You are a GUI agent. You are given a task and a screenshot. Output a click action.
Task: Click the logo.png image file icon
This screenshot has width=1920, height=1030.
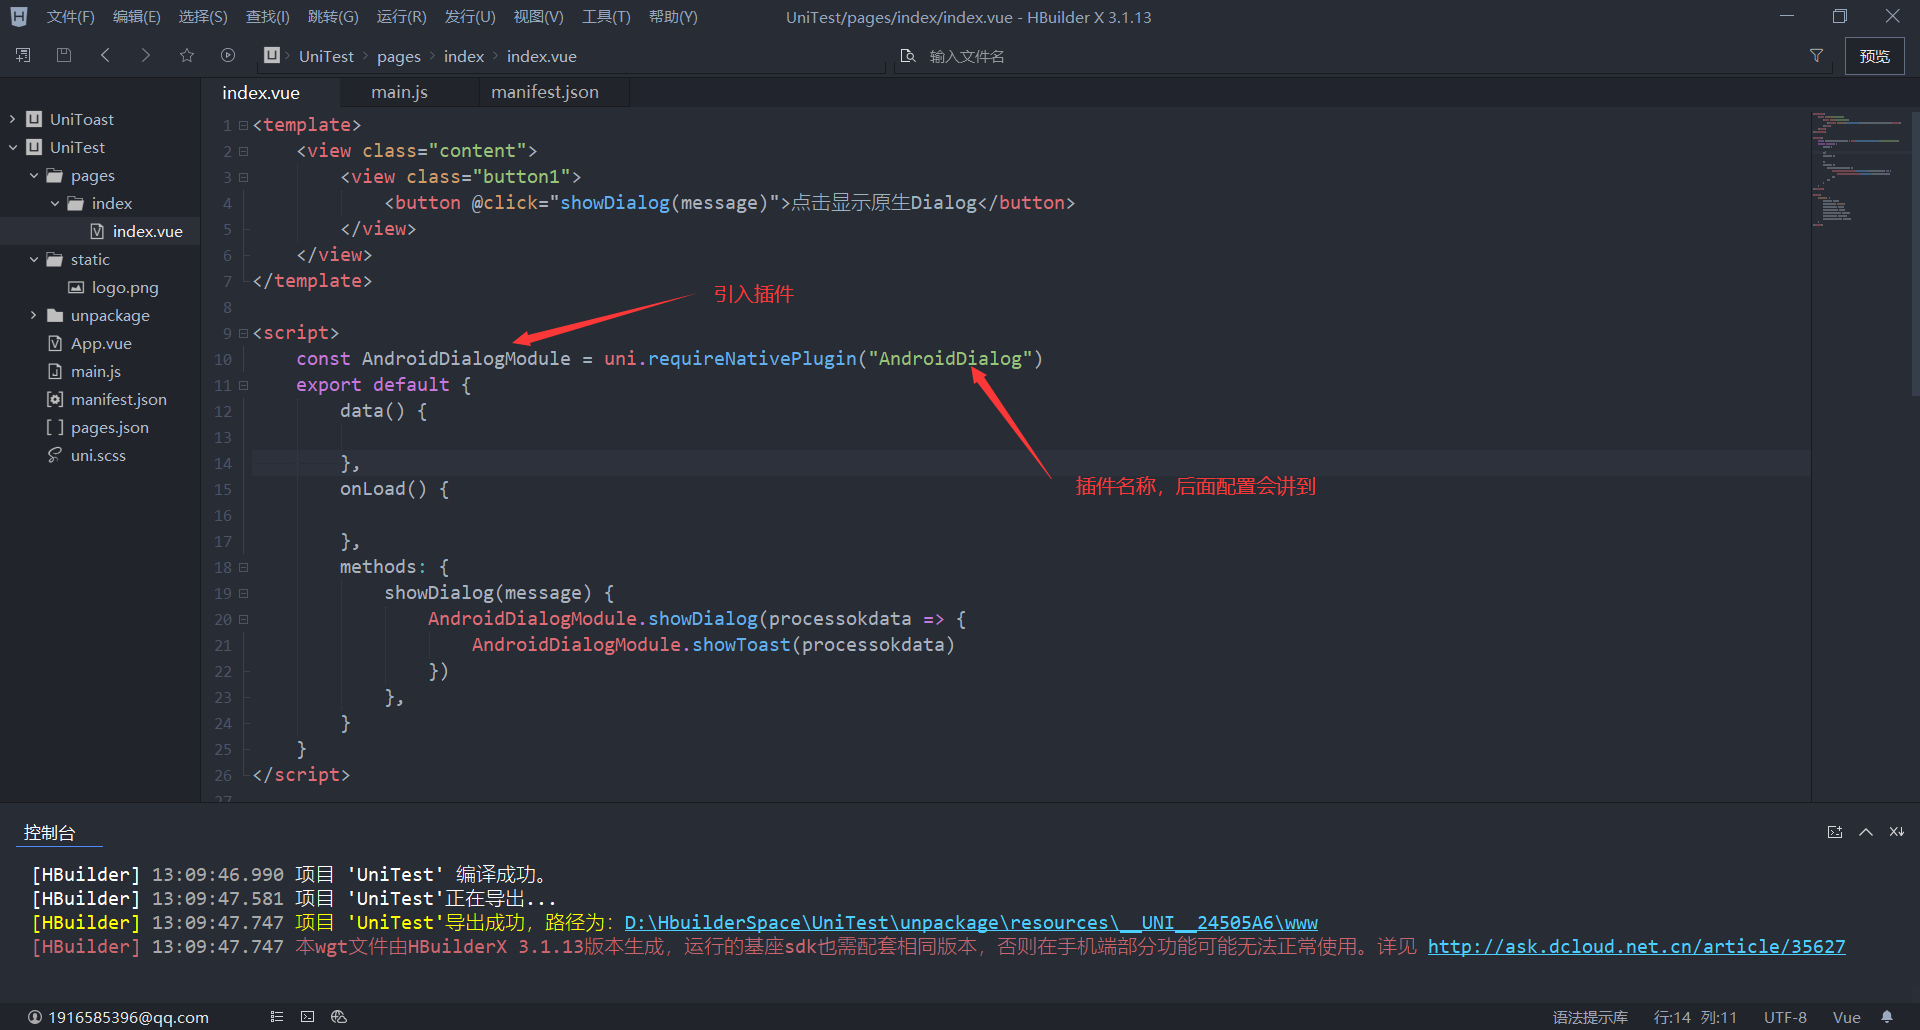(76, 287)
